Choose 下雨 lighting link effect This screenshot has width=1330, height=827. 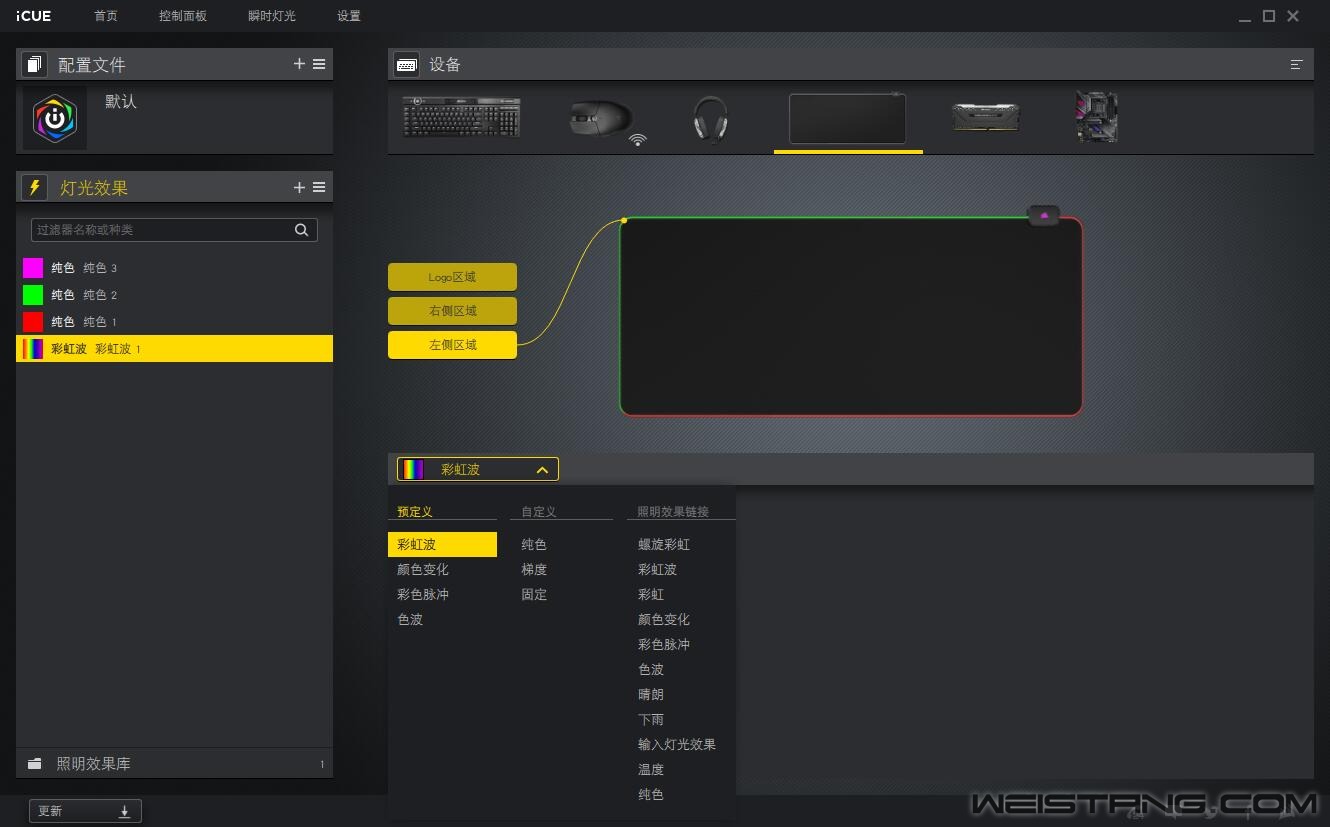click(651, 720)
